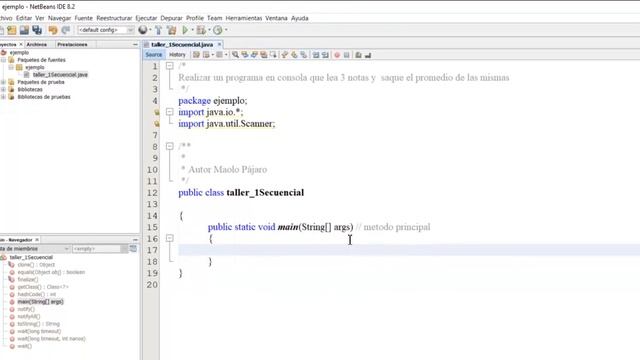
Task: Open the run project dropdown arrow
Action: (193, 30)
